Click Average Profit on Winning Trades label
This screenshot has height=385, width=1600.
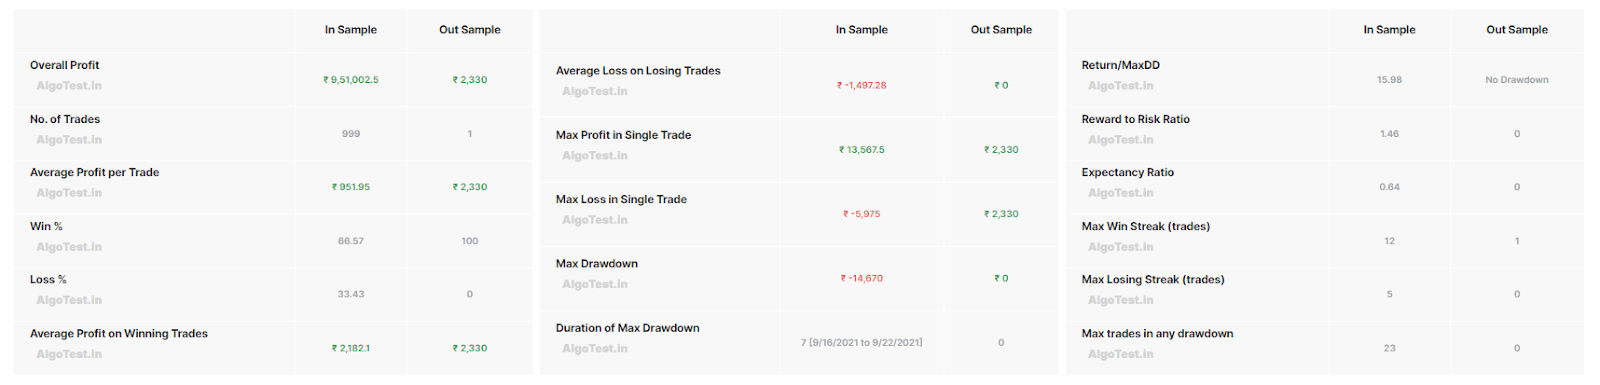click(x=119, y=333)
